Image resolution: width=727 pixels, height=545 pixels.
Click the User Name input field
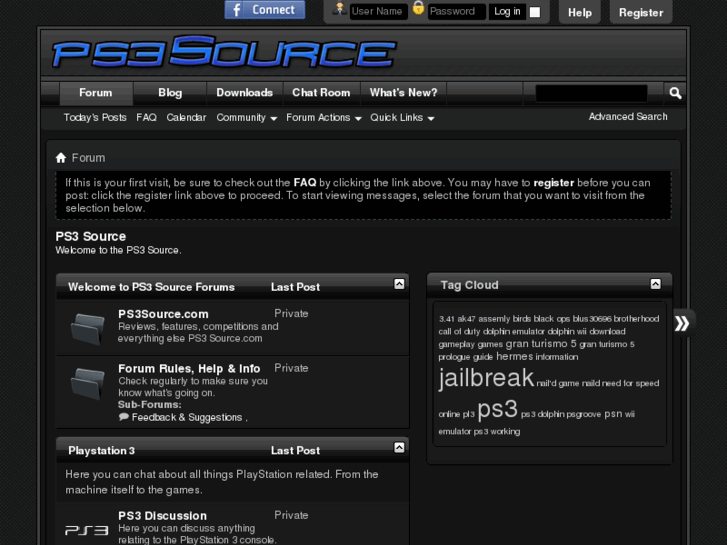click(x=377, y=12)
